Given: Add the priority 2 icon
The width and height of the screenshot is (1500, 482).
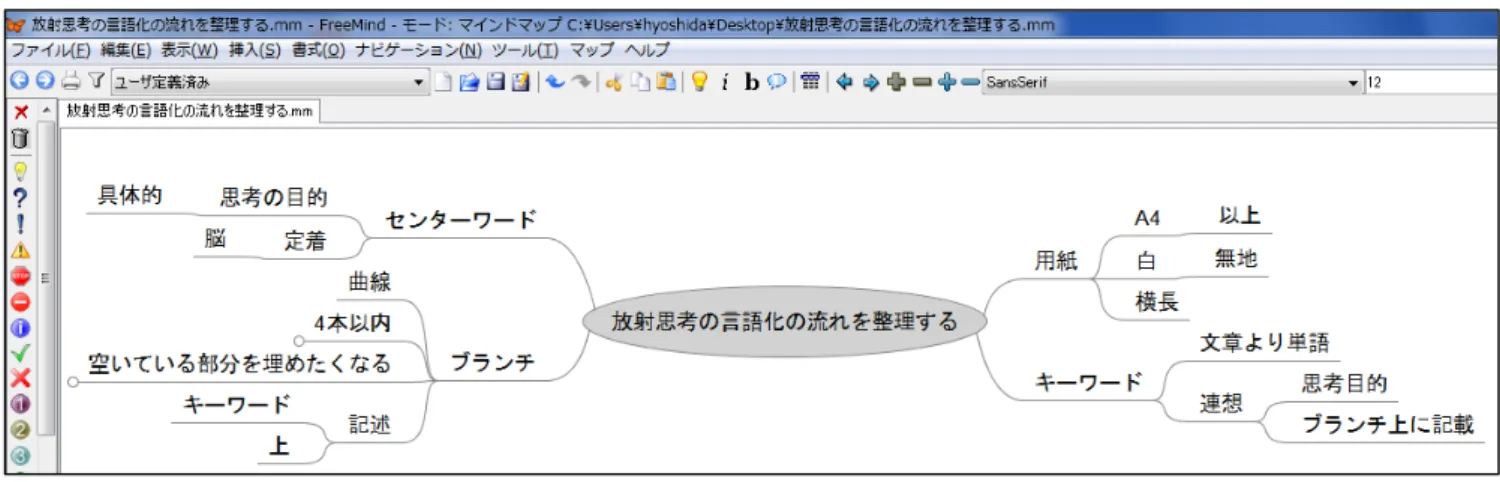Looking at the screenshot, I should [x=20, y=430].
